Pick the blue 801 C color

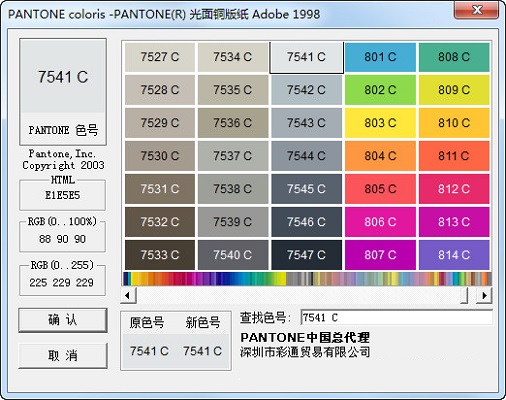coord(380,57)
